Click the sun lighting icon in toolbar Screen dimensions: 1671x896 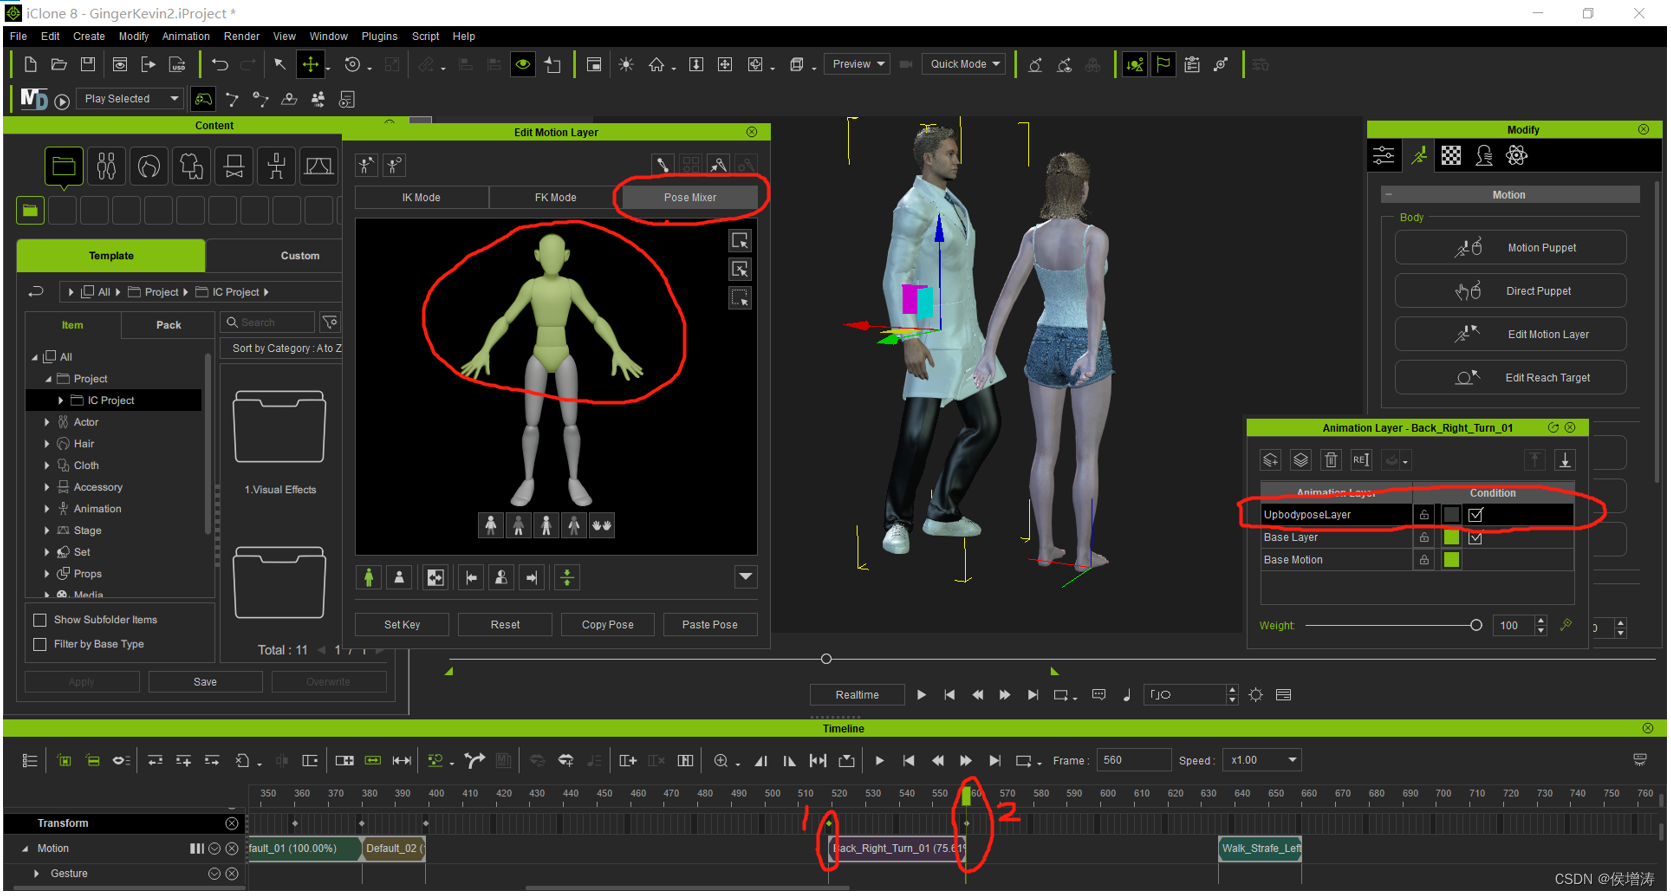(626, 65)
